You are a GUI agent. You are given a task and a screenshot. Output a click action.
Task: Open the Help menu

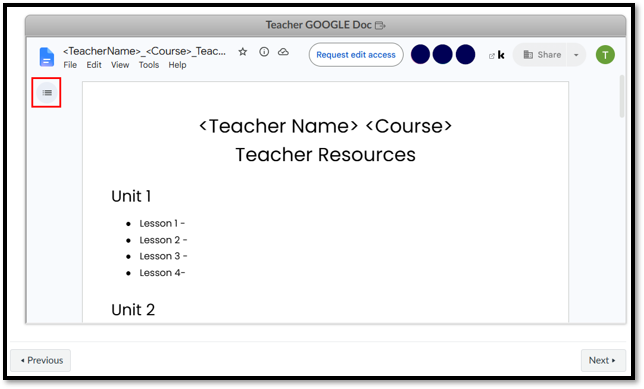[177, 65]
